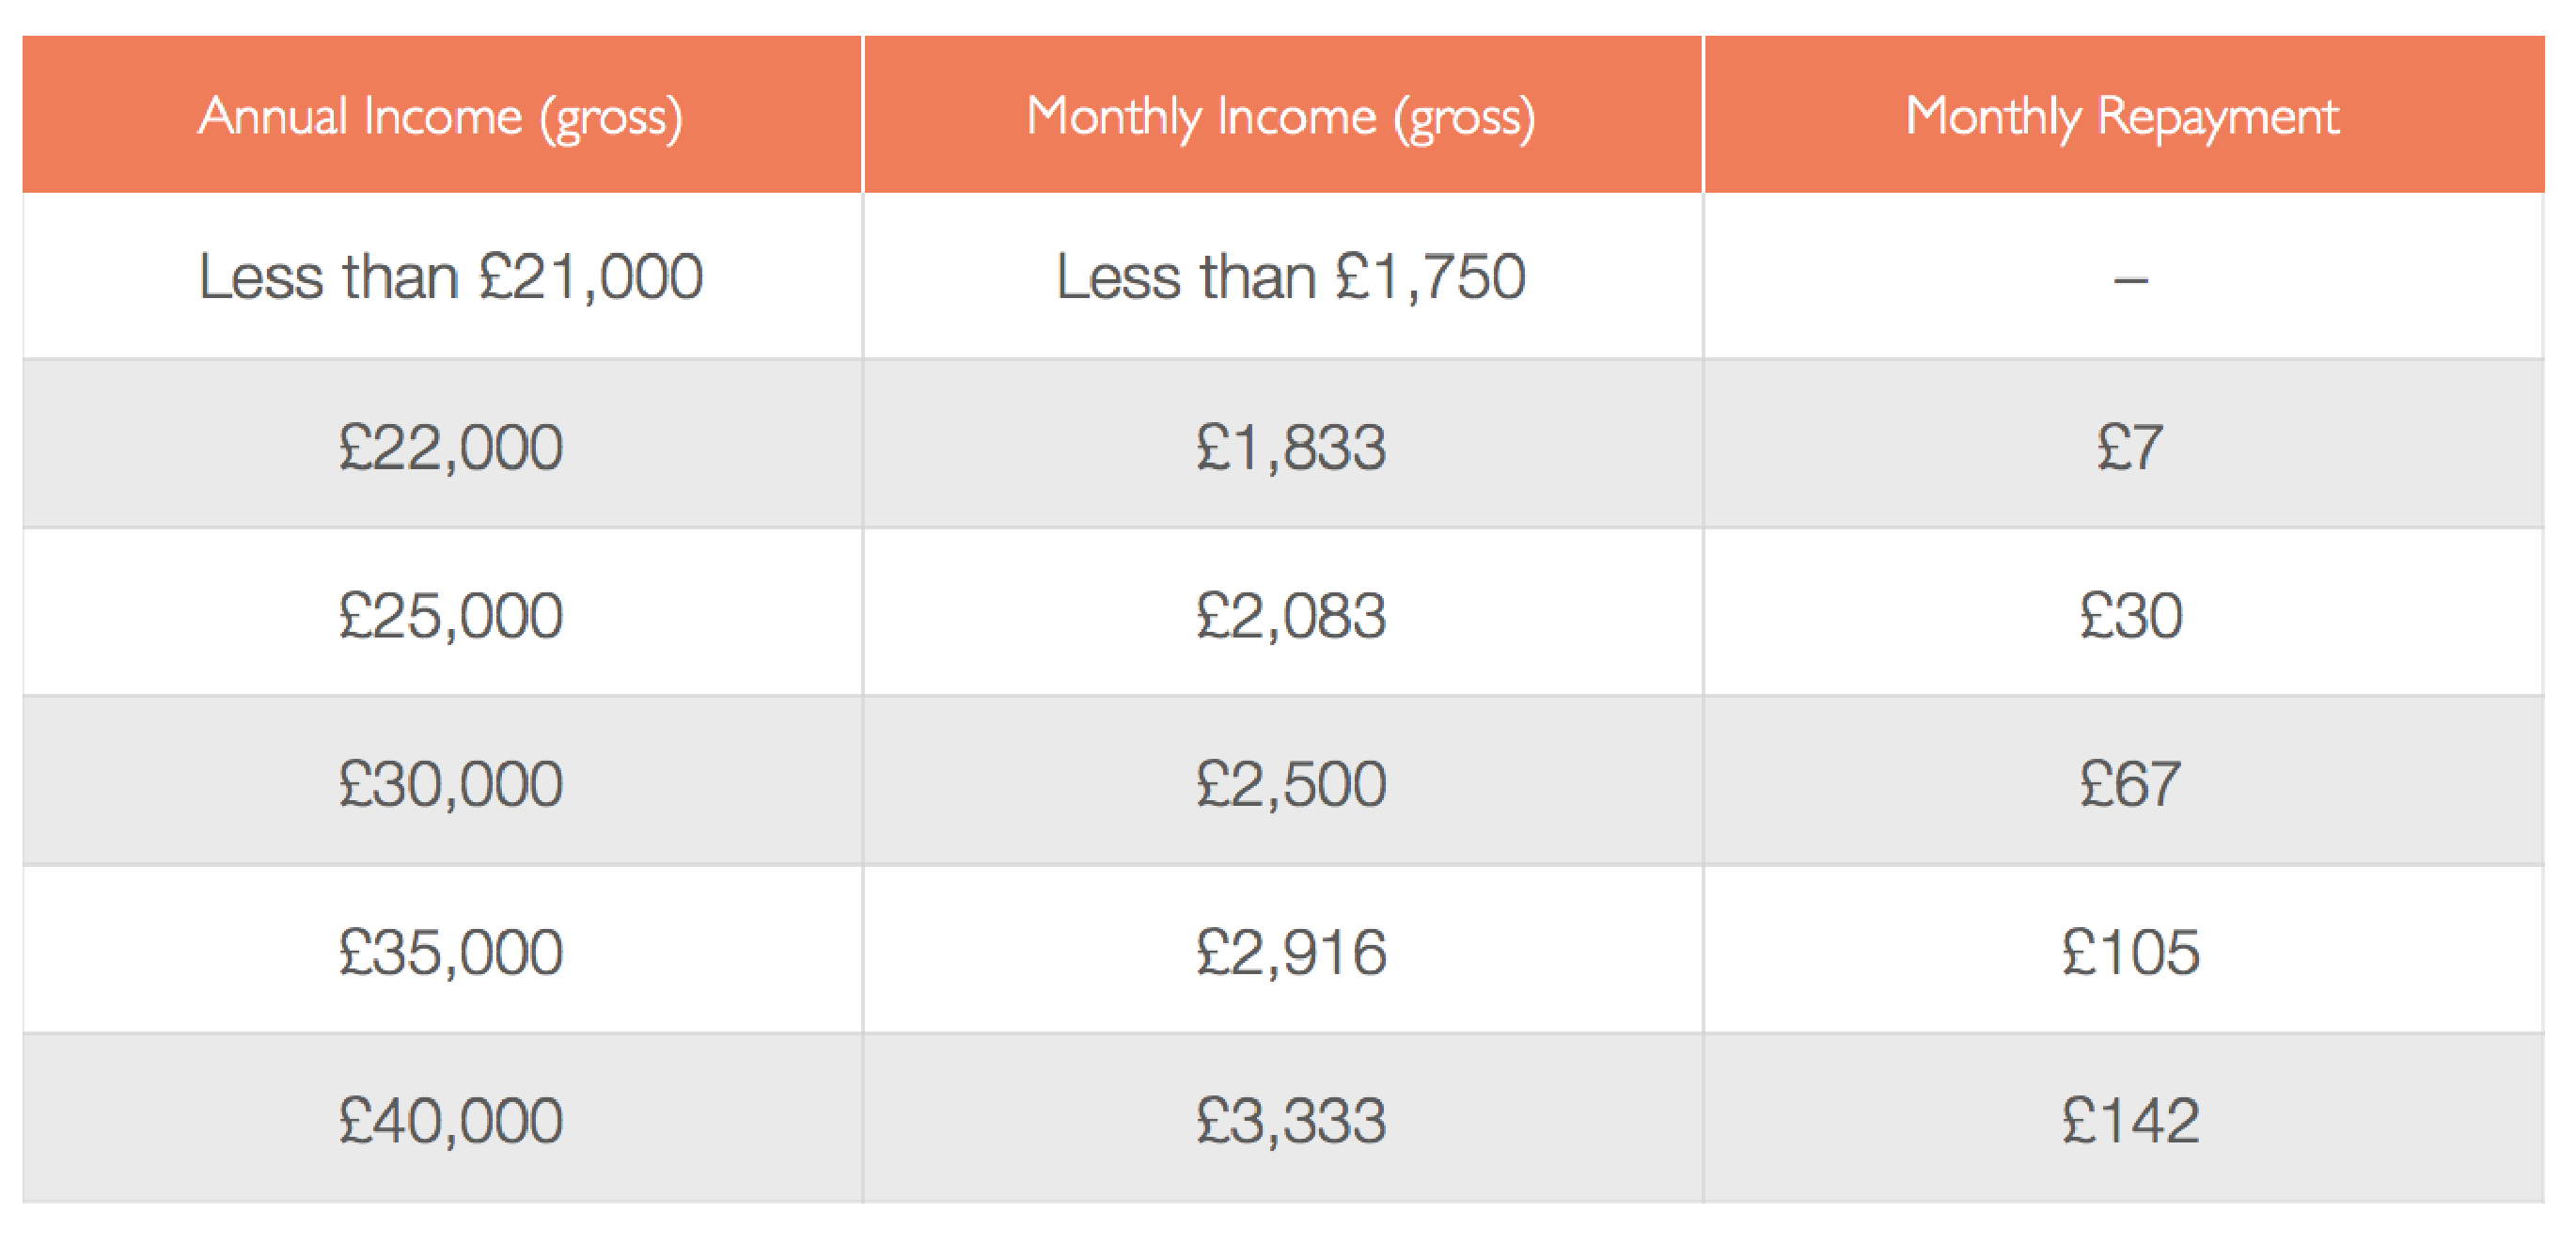
Task: Click the dash in the first repayment row
Action: click(2130, 280)
